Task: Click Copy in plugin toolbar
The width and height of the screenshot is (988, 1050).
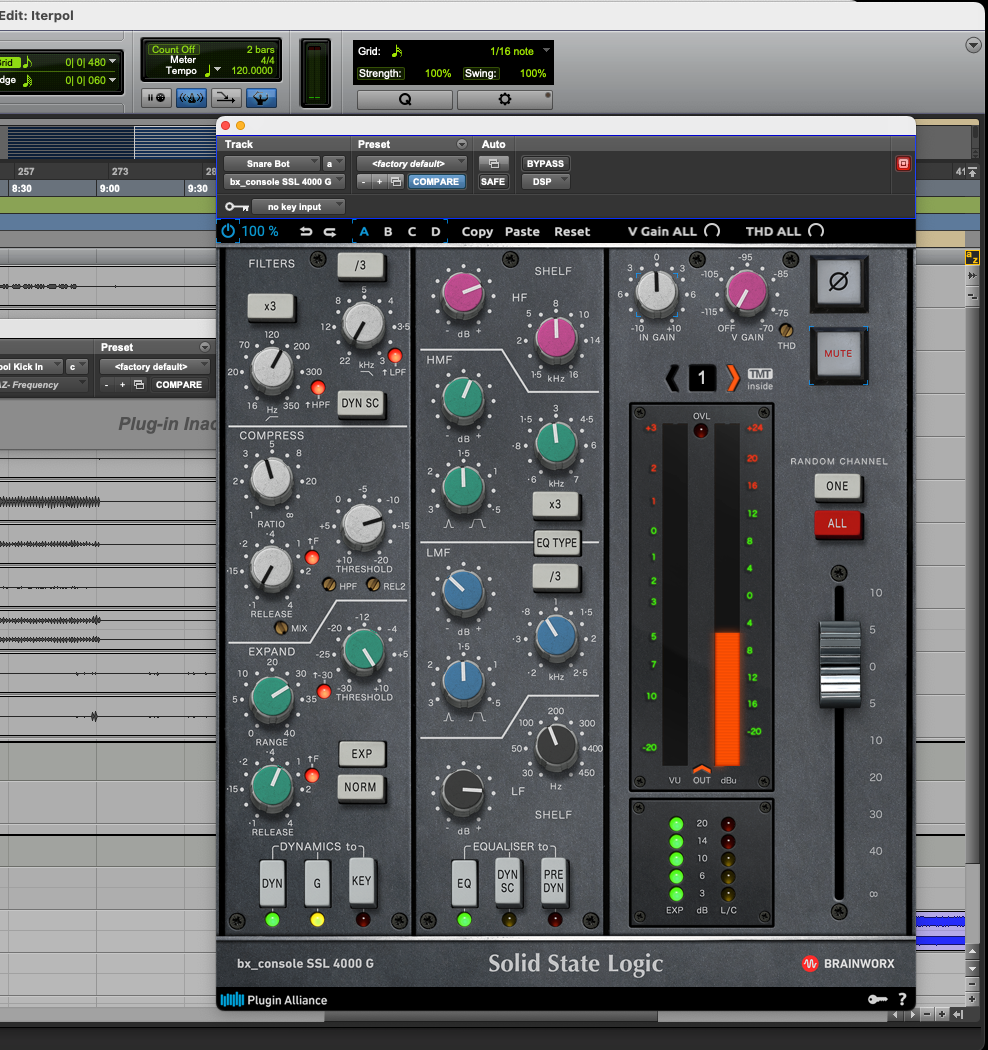Action: (x=477, y=232)
